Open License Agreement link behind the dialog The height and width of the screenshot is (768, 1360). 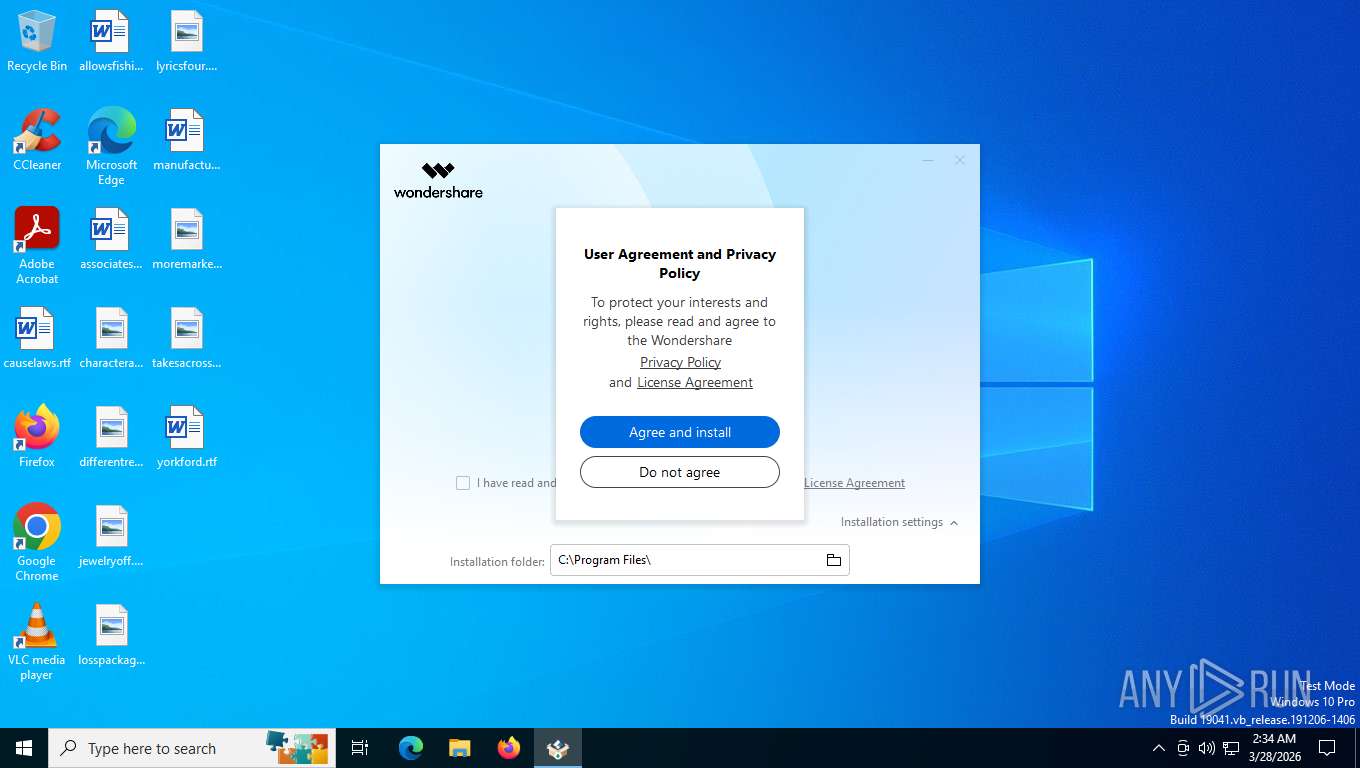855,483
